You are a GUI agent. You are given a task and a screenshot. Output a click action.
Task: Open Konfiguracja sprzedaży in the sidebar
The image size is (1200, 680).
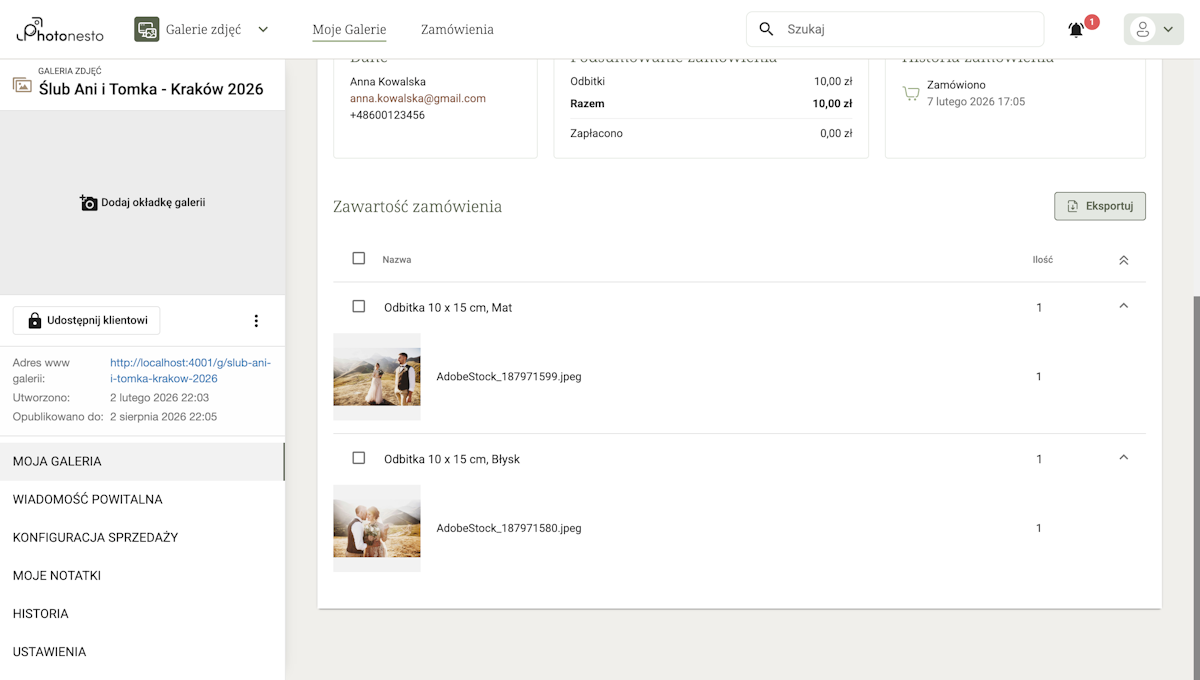pos(95,537)
